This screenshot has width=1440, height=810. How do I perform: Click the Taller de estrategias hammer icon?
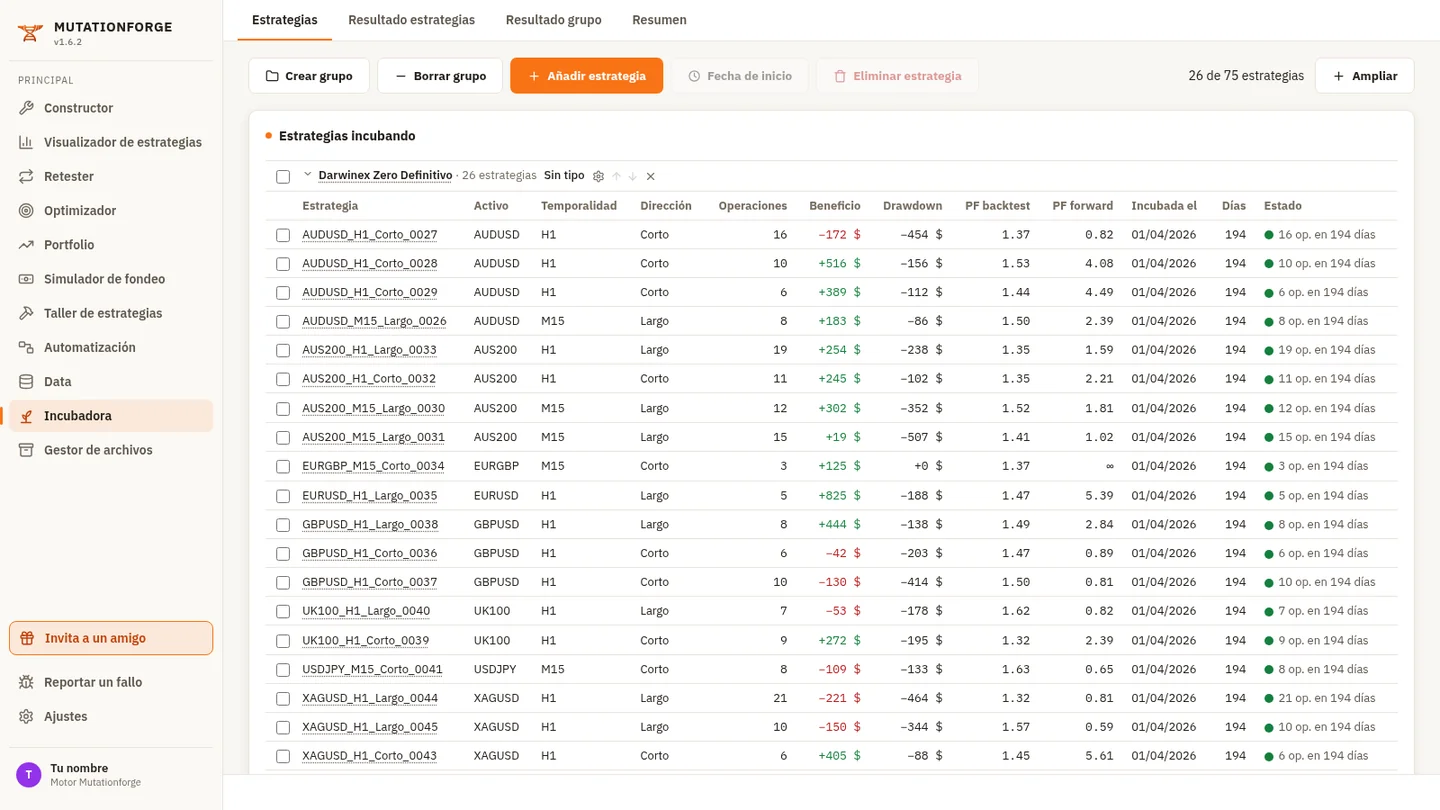(26, 313)
